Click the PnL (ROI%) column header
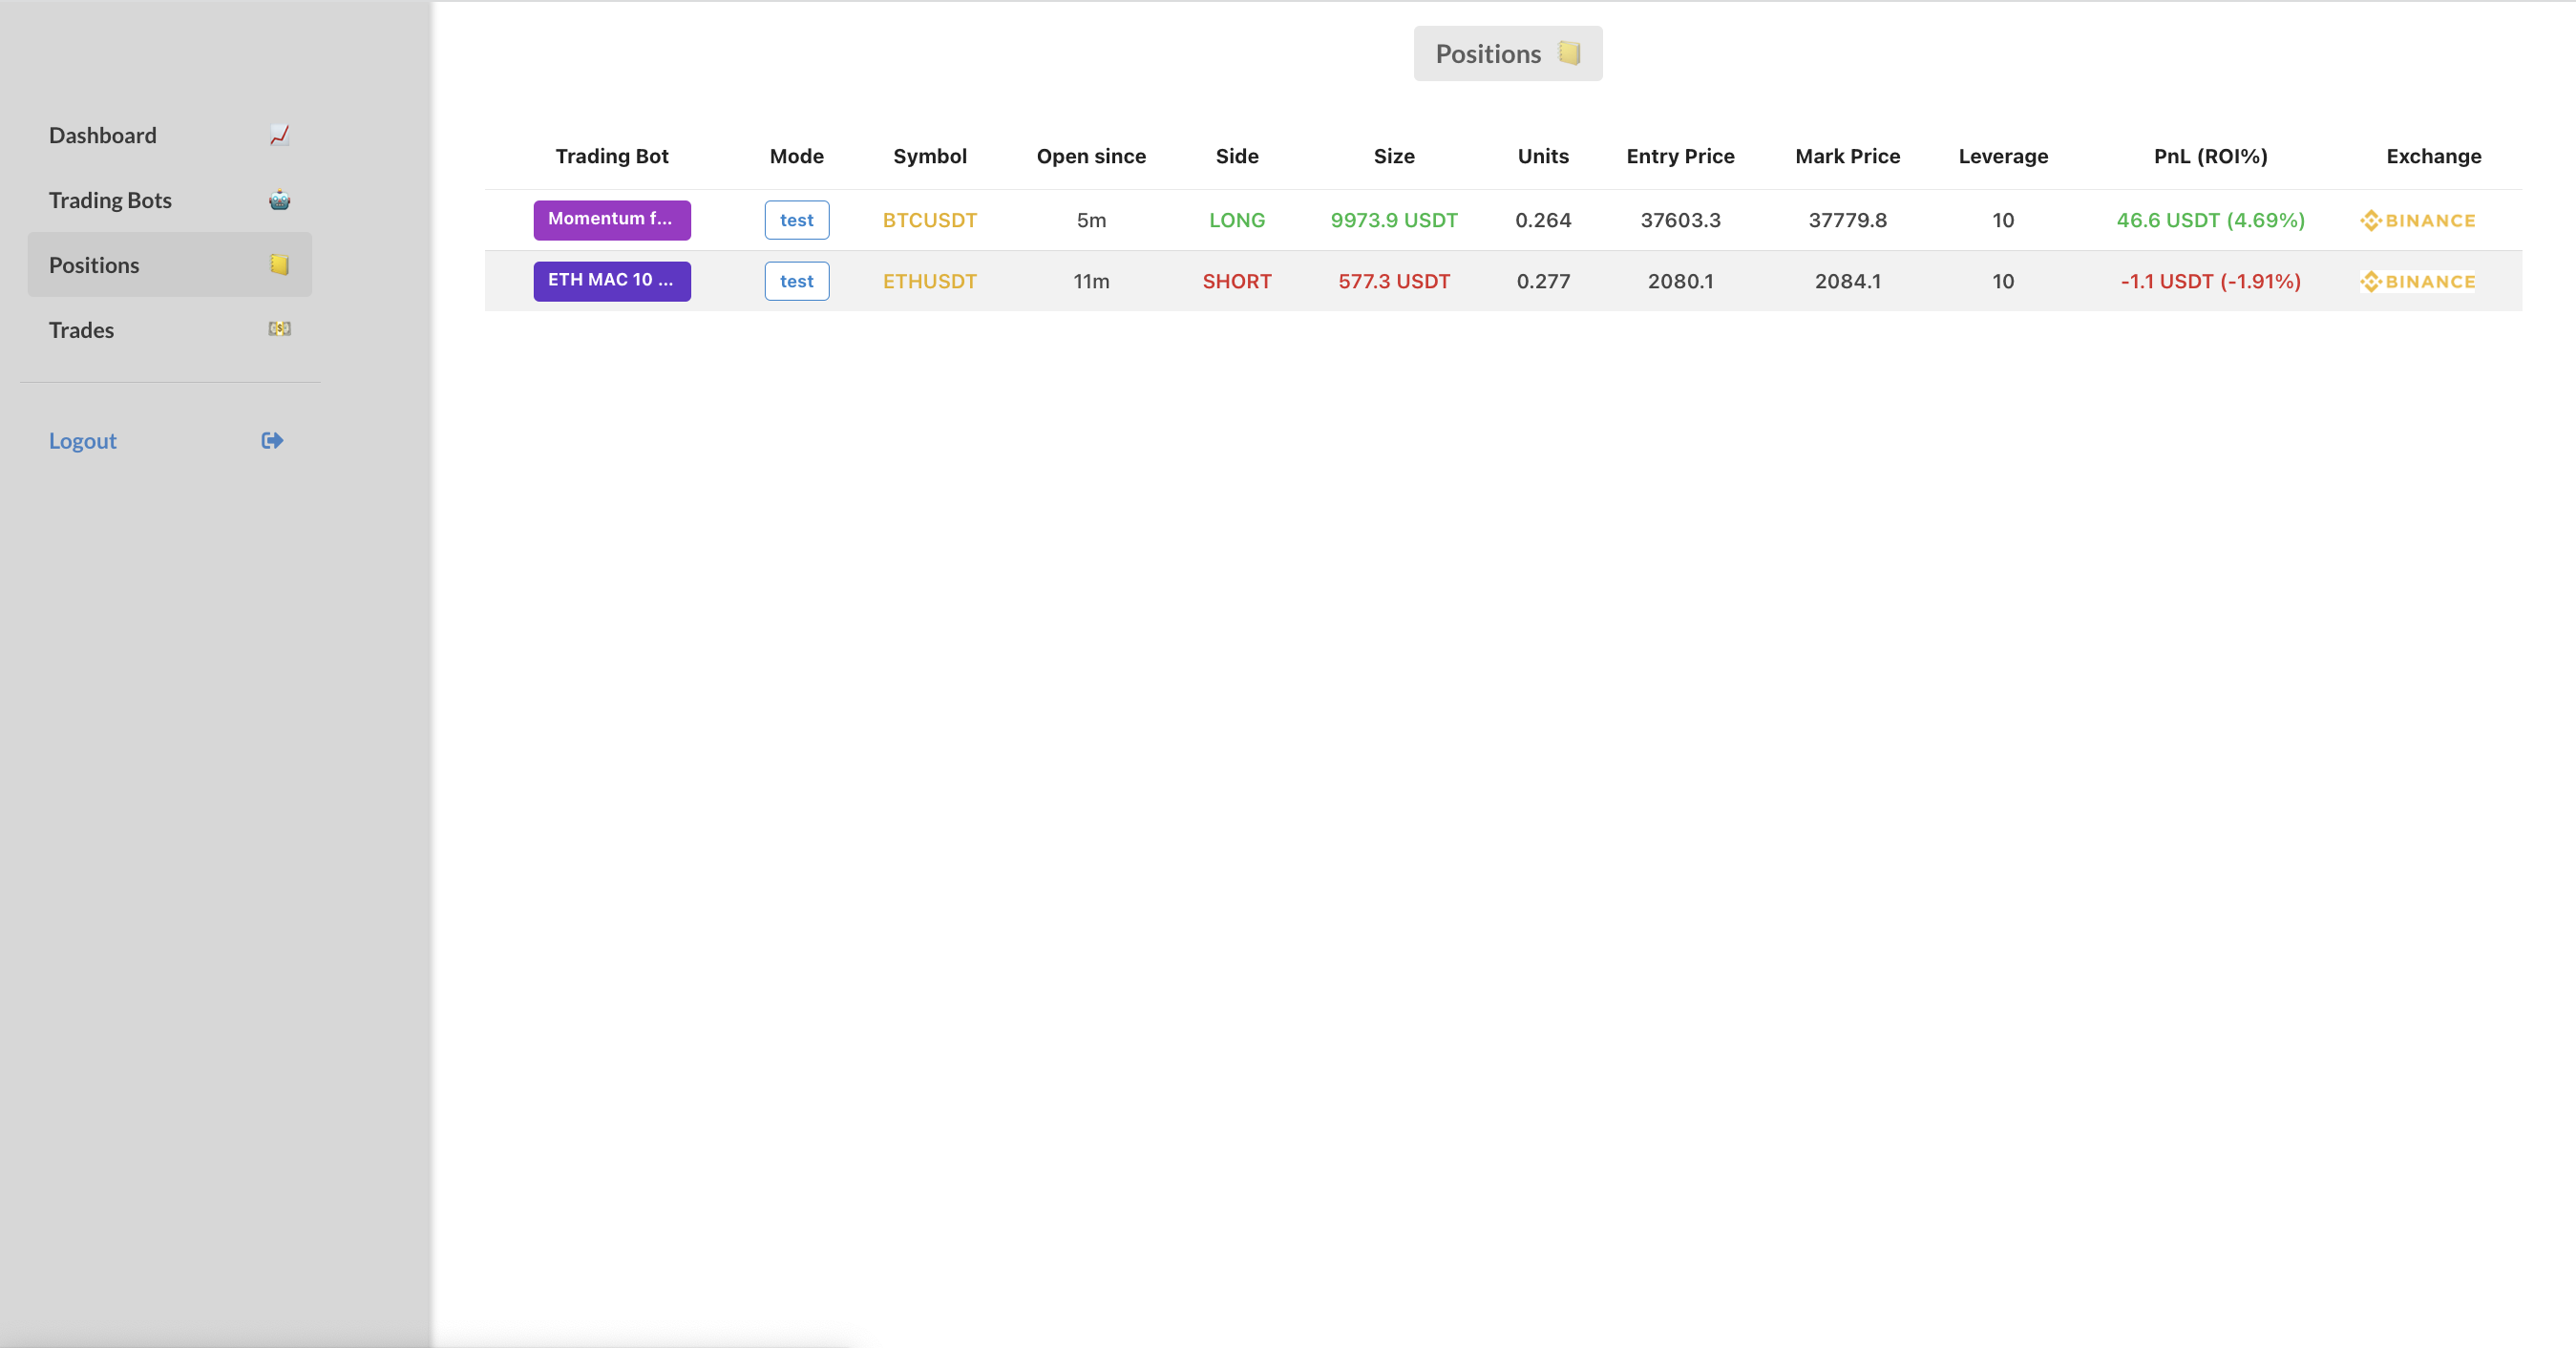This screenshot has height=1348, width=2576. point(2210,156)
